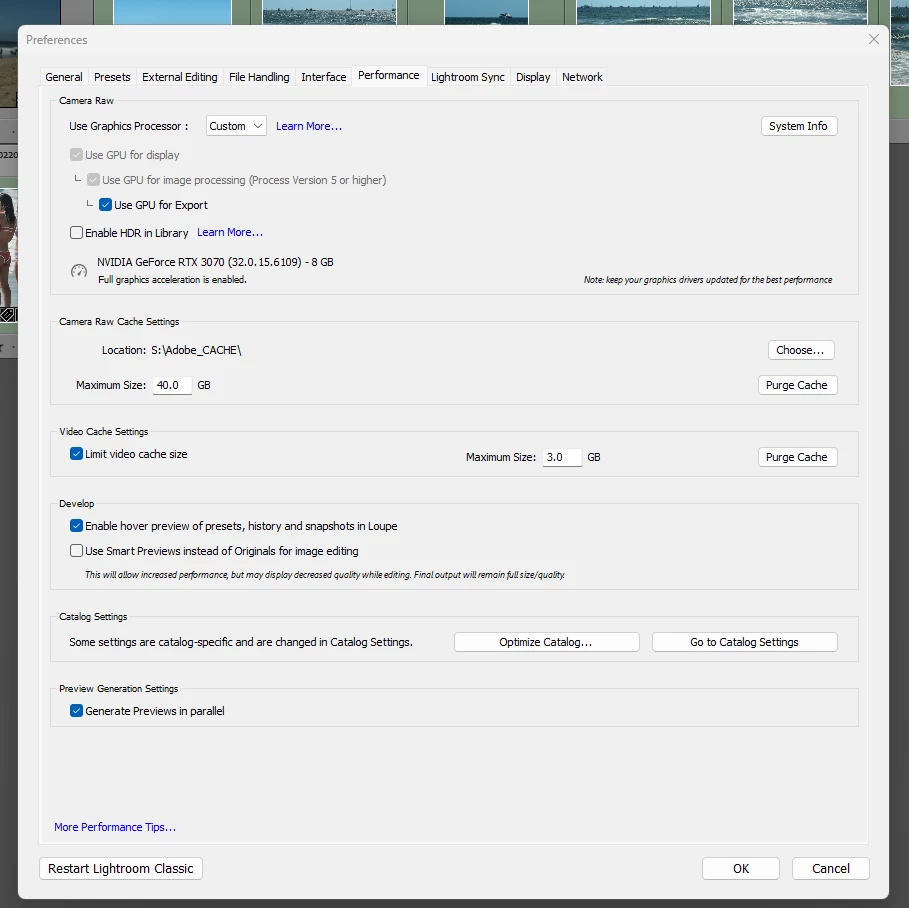Click the System Info button

pos(798,126)
